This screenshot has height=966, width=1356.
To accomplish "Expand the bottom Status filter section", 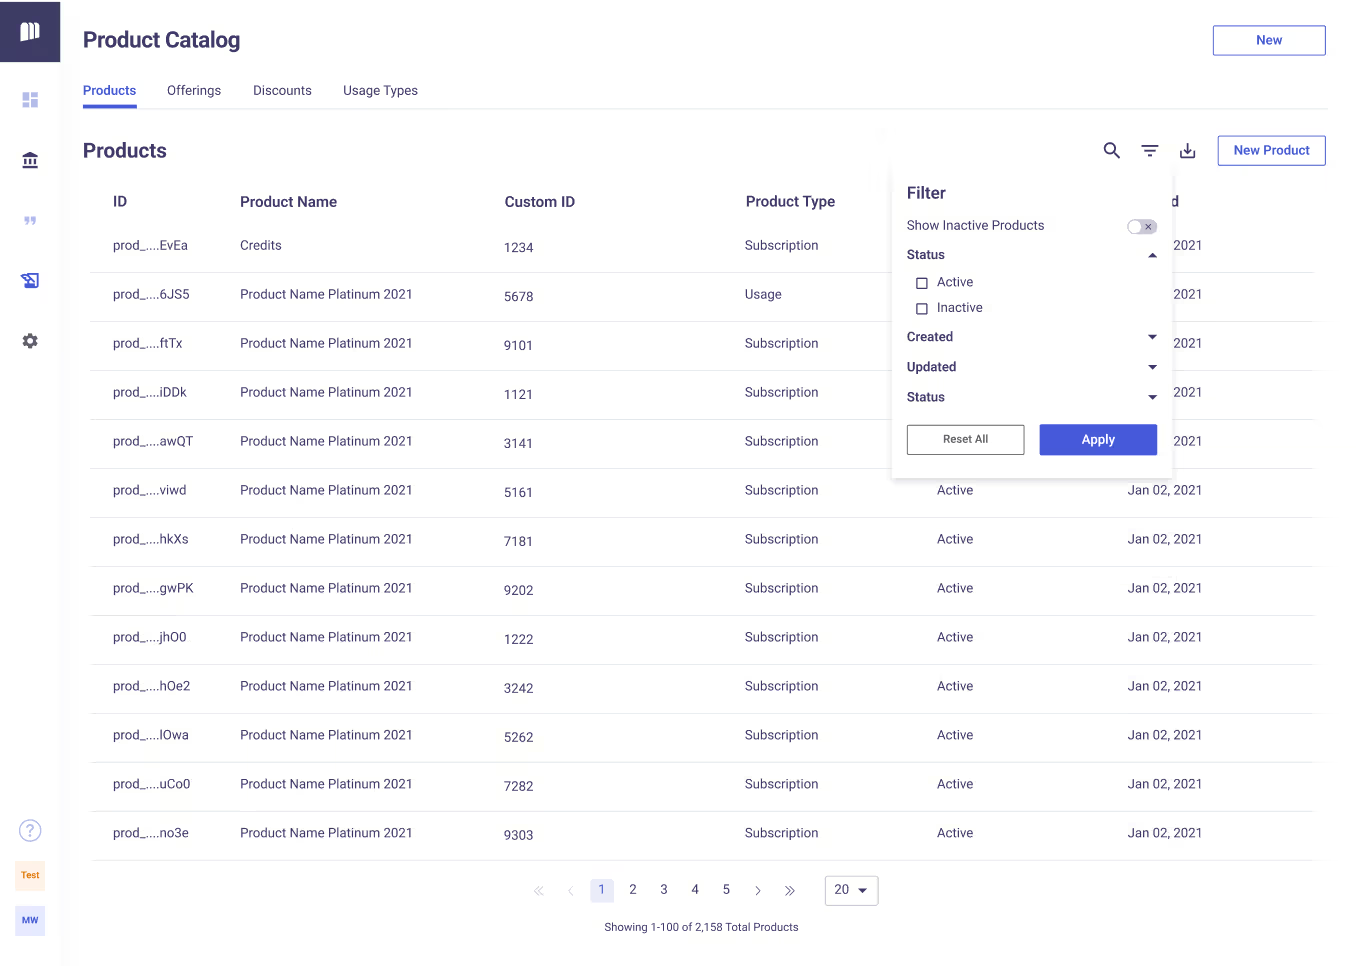I will pos(1152,397).
